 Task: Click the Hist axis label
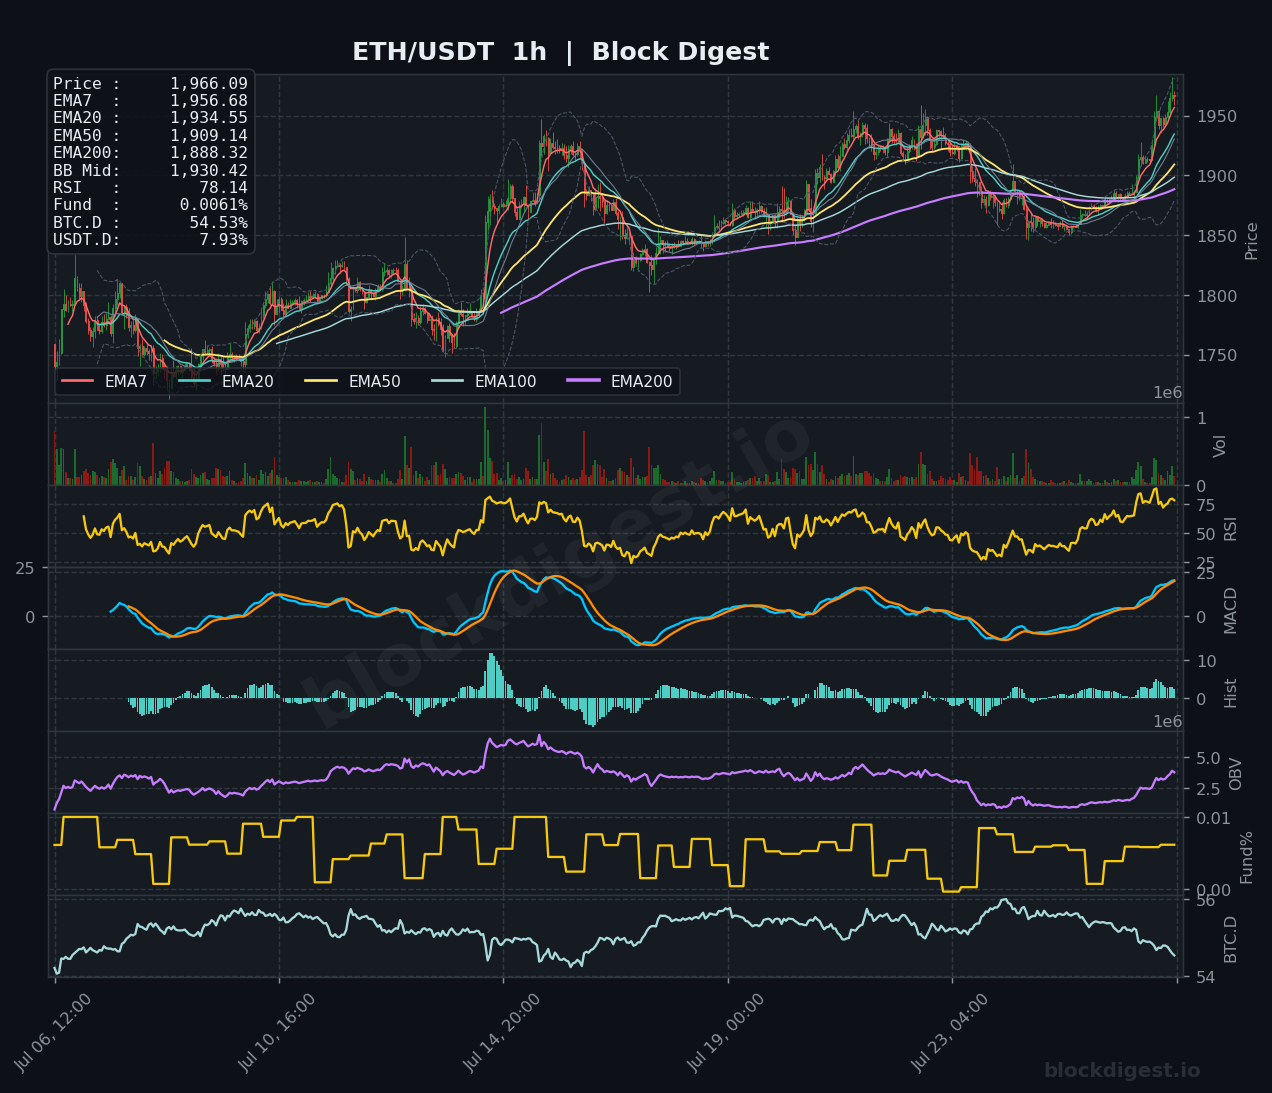(x=1230, y=692)
